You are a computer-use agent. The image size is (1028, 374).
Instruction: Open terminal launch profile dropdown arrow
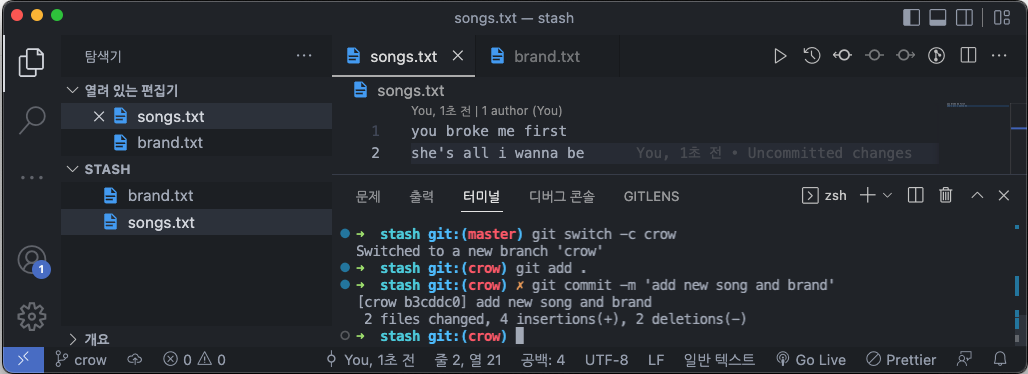click(x=887, y=196)
